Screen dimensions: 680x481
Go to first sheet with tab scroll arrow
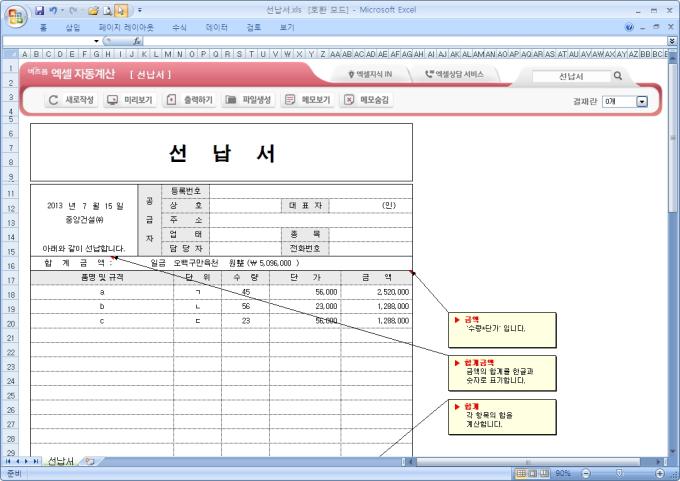point(8,461)
